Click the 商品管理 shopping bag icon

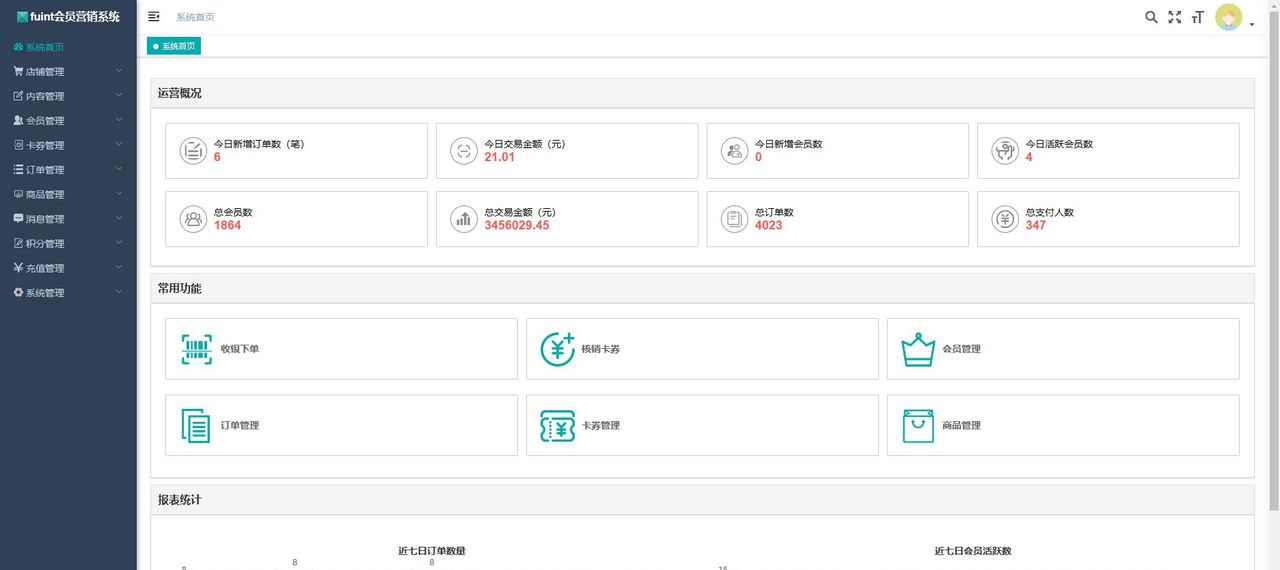pos(918,425)
